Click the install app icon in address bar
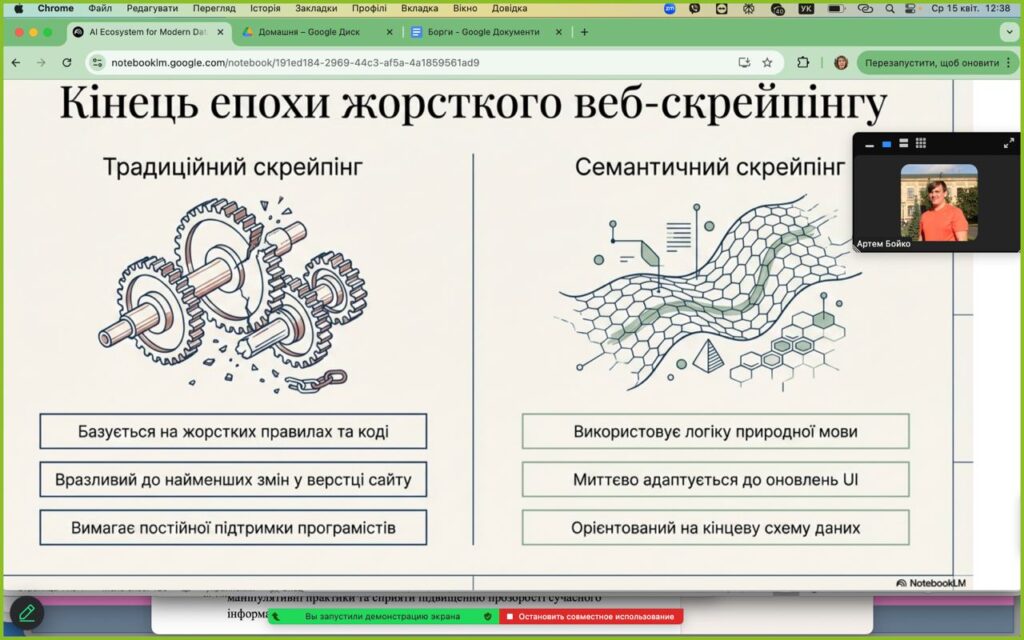The image size is (1024, 640). [x=744, y=62]
